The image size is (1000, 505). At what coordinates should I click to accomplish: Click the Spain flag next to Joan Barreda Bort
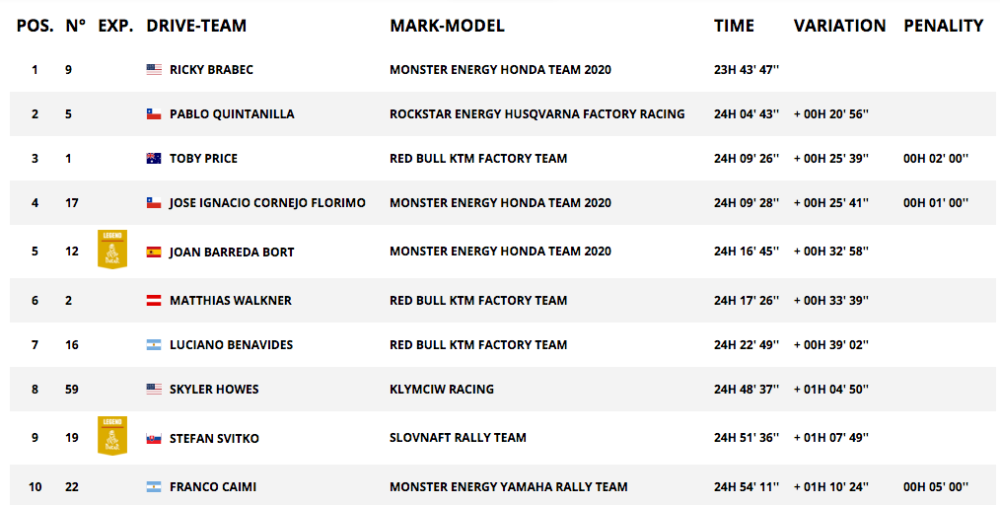[154, 252]
